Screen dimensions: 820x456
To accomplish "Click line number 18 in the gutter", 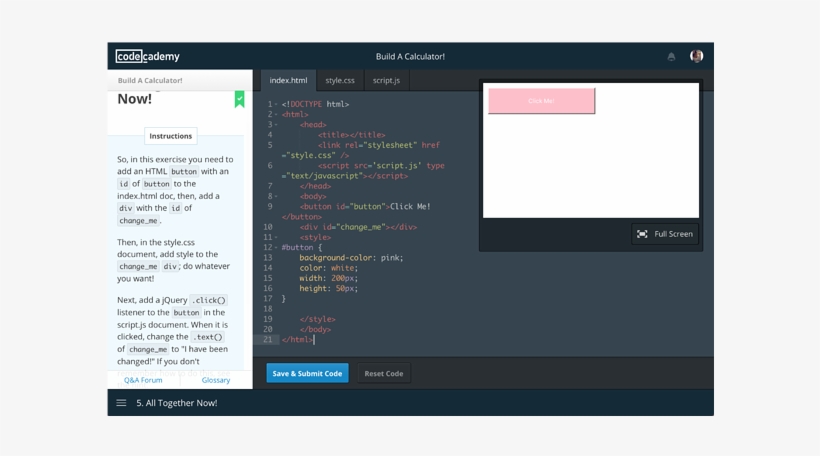I will [268, 309].
